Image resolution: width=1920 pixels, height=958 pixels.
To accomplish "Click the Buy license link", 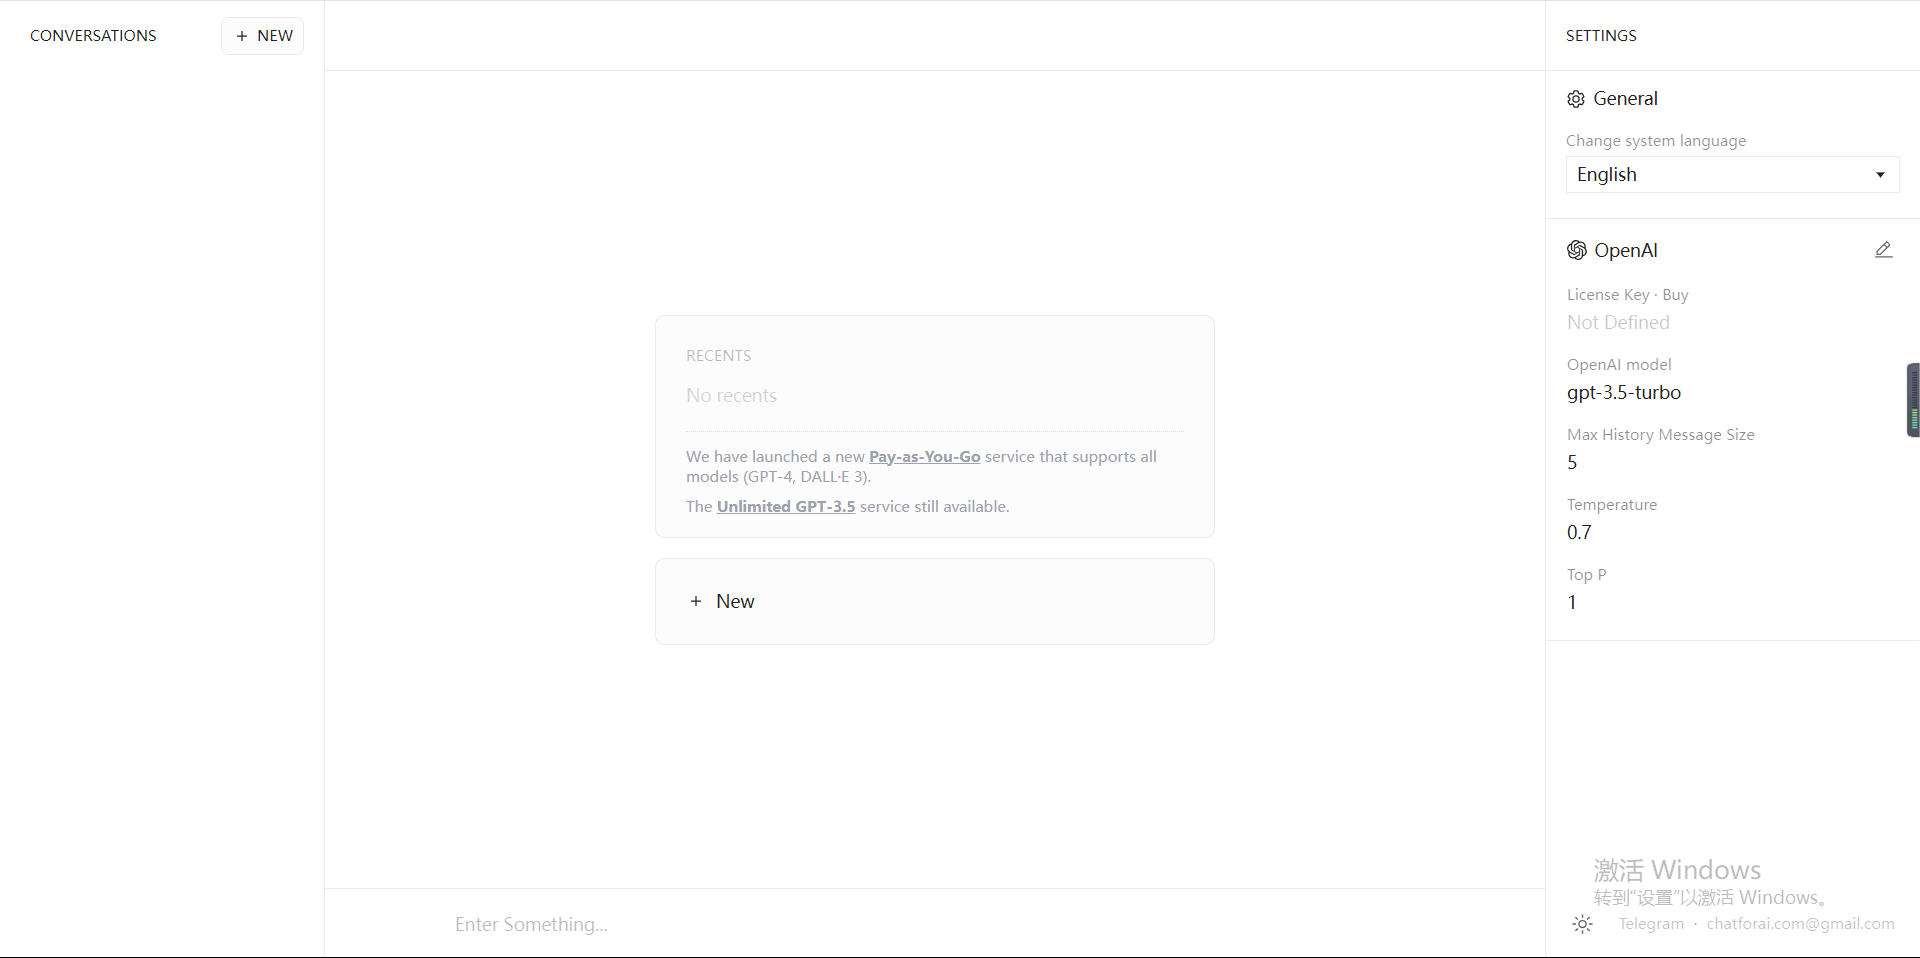I will [1675, 294].
